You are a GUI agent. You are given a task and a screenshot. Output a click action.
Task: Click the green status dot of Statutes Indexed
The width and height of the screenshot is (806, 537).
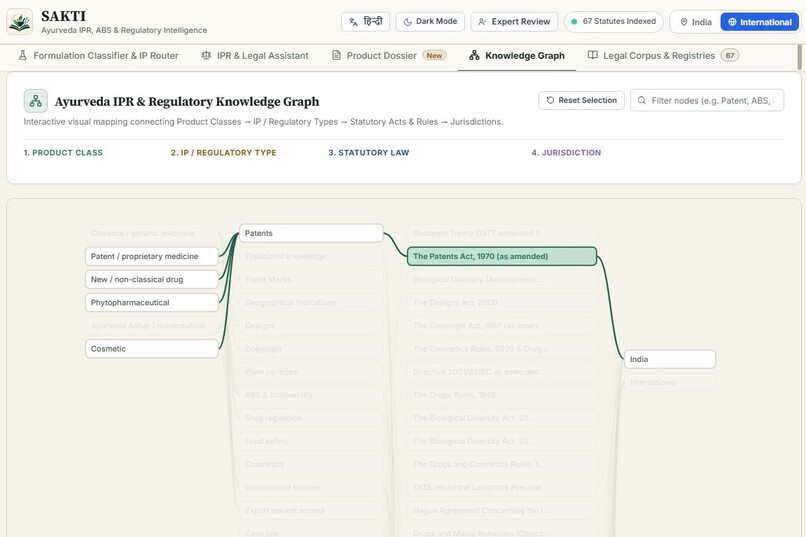click(574, 22)
